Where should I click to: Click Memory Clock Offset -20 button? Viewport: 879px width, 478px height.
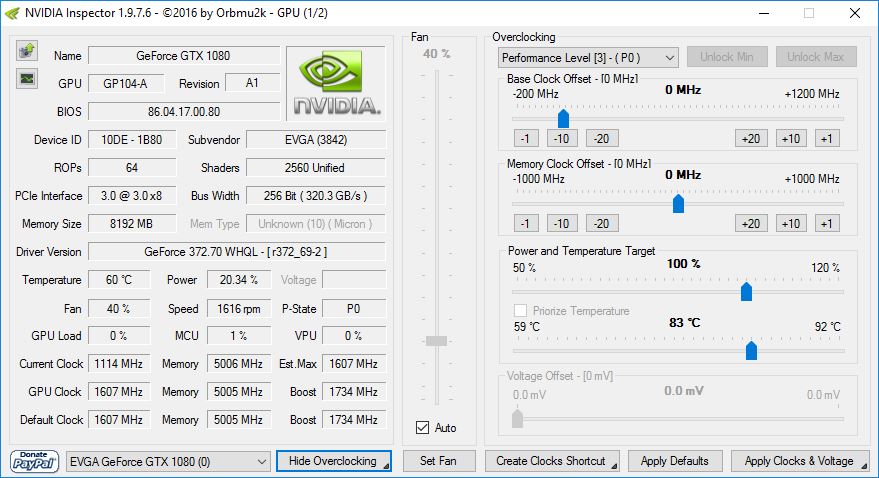(602, 224)
